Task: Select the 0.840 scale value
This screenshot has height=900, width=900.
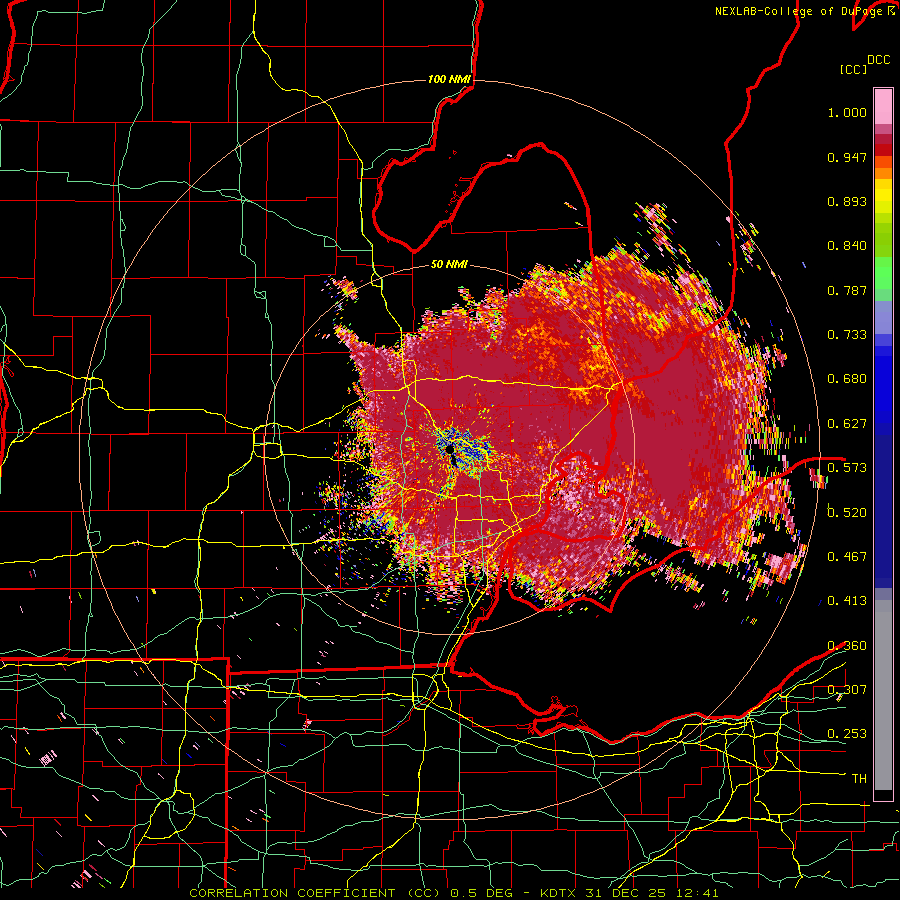Action: pyautogui.click(x=847, y=246)
